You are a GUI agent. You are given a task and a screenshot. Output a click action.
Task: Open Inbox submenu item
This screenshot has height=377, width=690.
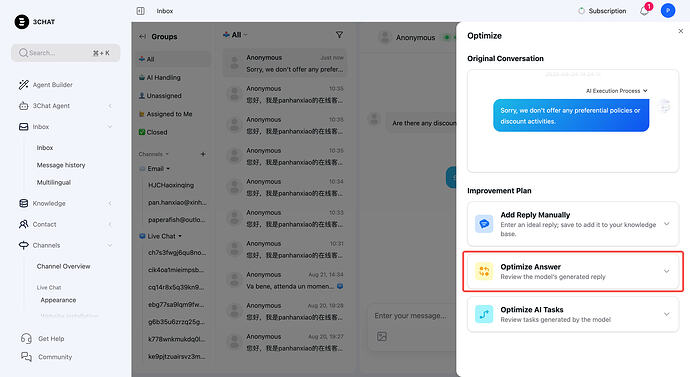[45, 148]
